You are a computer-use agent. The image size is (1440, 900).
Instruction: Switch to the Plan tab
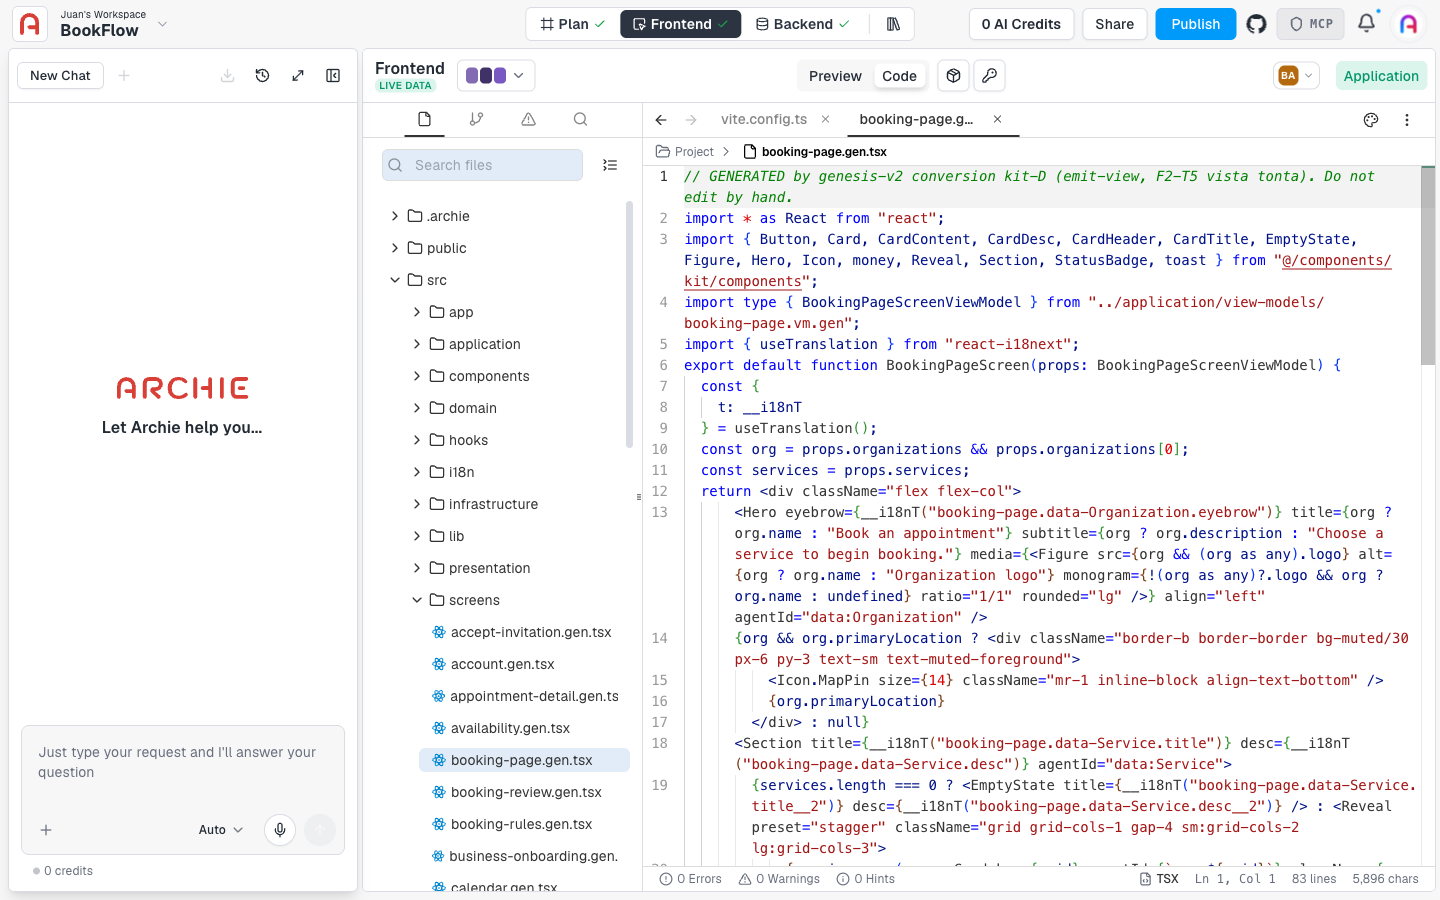[573, 24]
